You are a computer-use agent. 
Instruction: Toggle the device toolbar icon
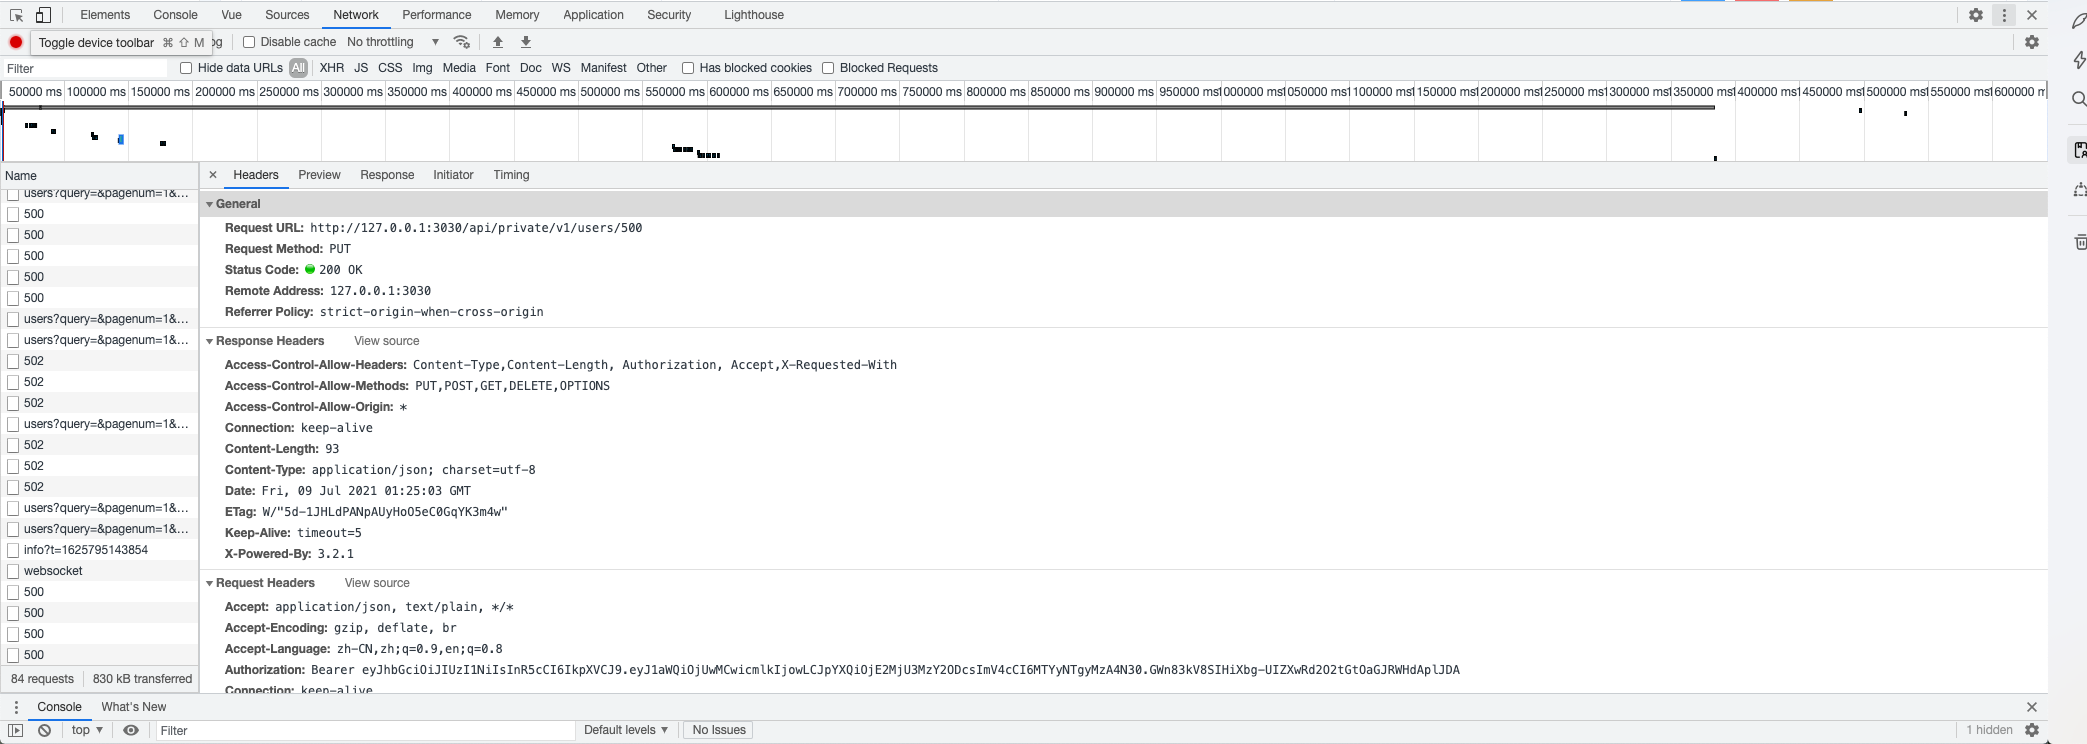(x=43, y=15)
